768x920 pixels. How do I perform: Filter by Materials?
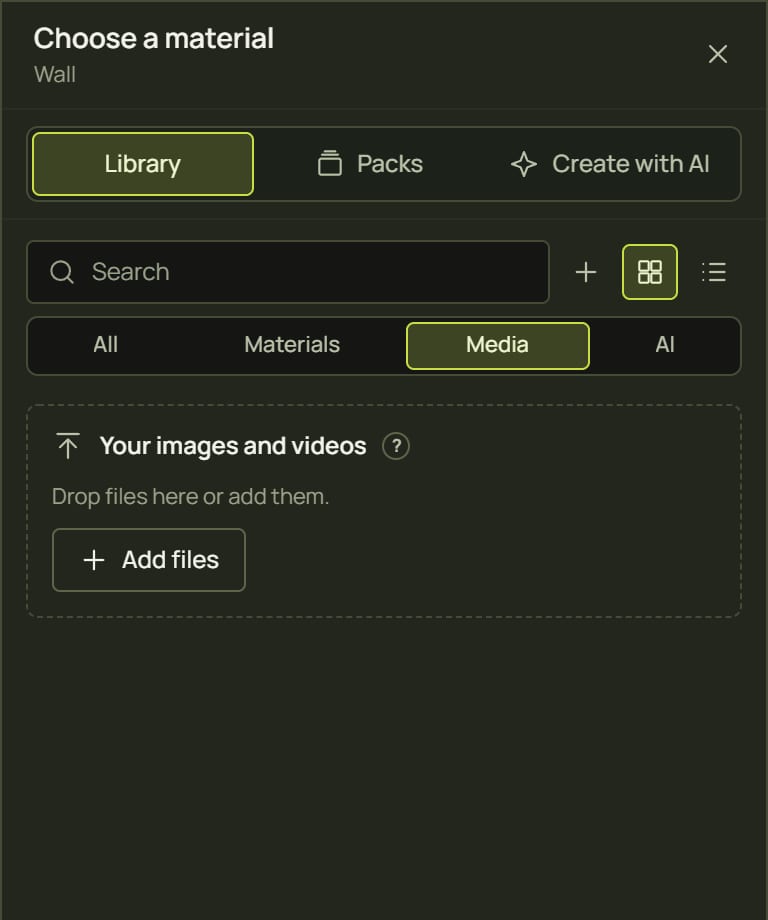tap(292, 345)
